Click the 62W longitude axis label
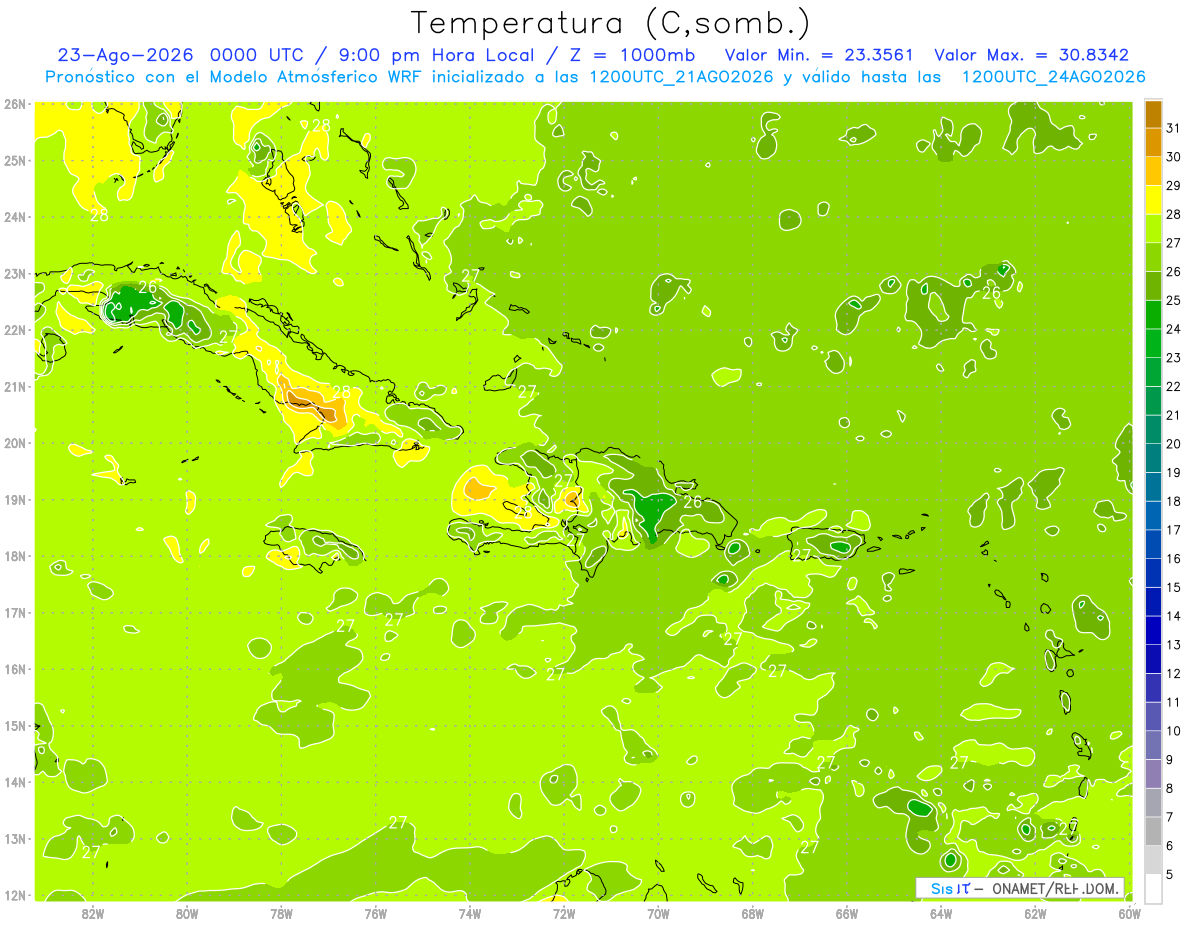Screen dimensions: 1200x927 [x=1036, y=913]
